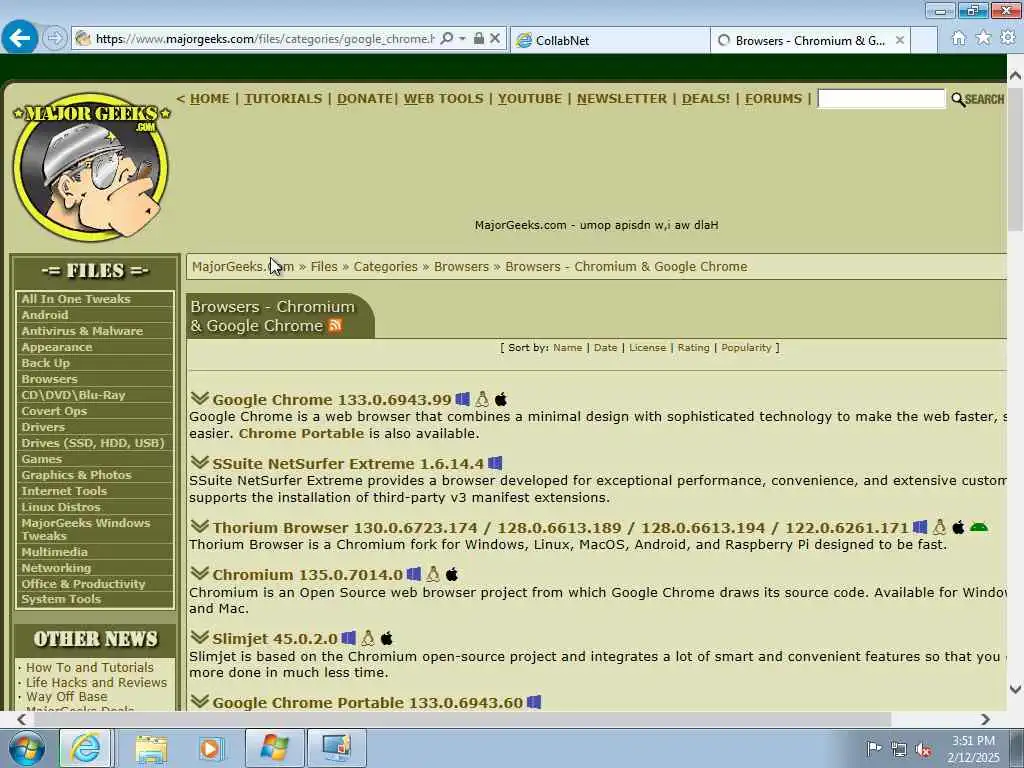
Task: Open the Linux Distros category
Action: 61,507
